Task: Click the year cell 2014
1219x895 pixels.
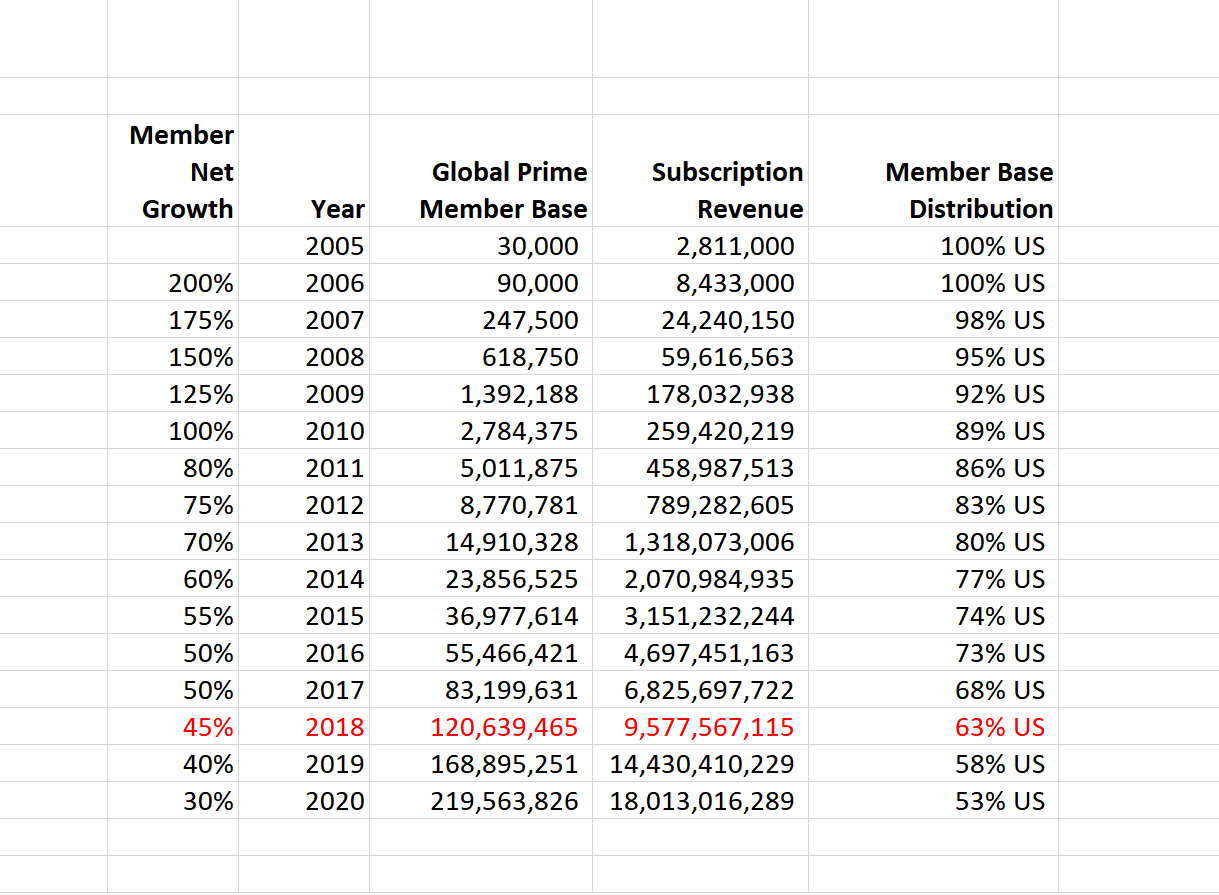Action: pos(304,579)
